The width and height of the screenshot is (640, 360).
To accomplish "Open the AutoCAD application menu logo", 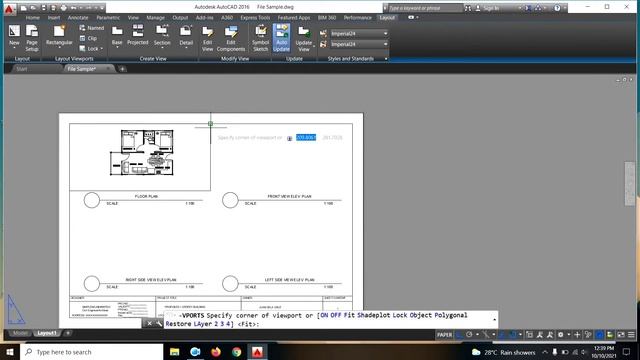I will (x=9, y=8).
